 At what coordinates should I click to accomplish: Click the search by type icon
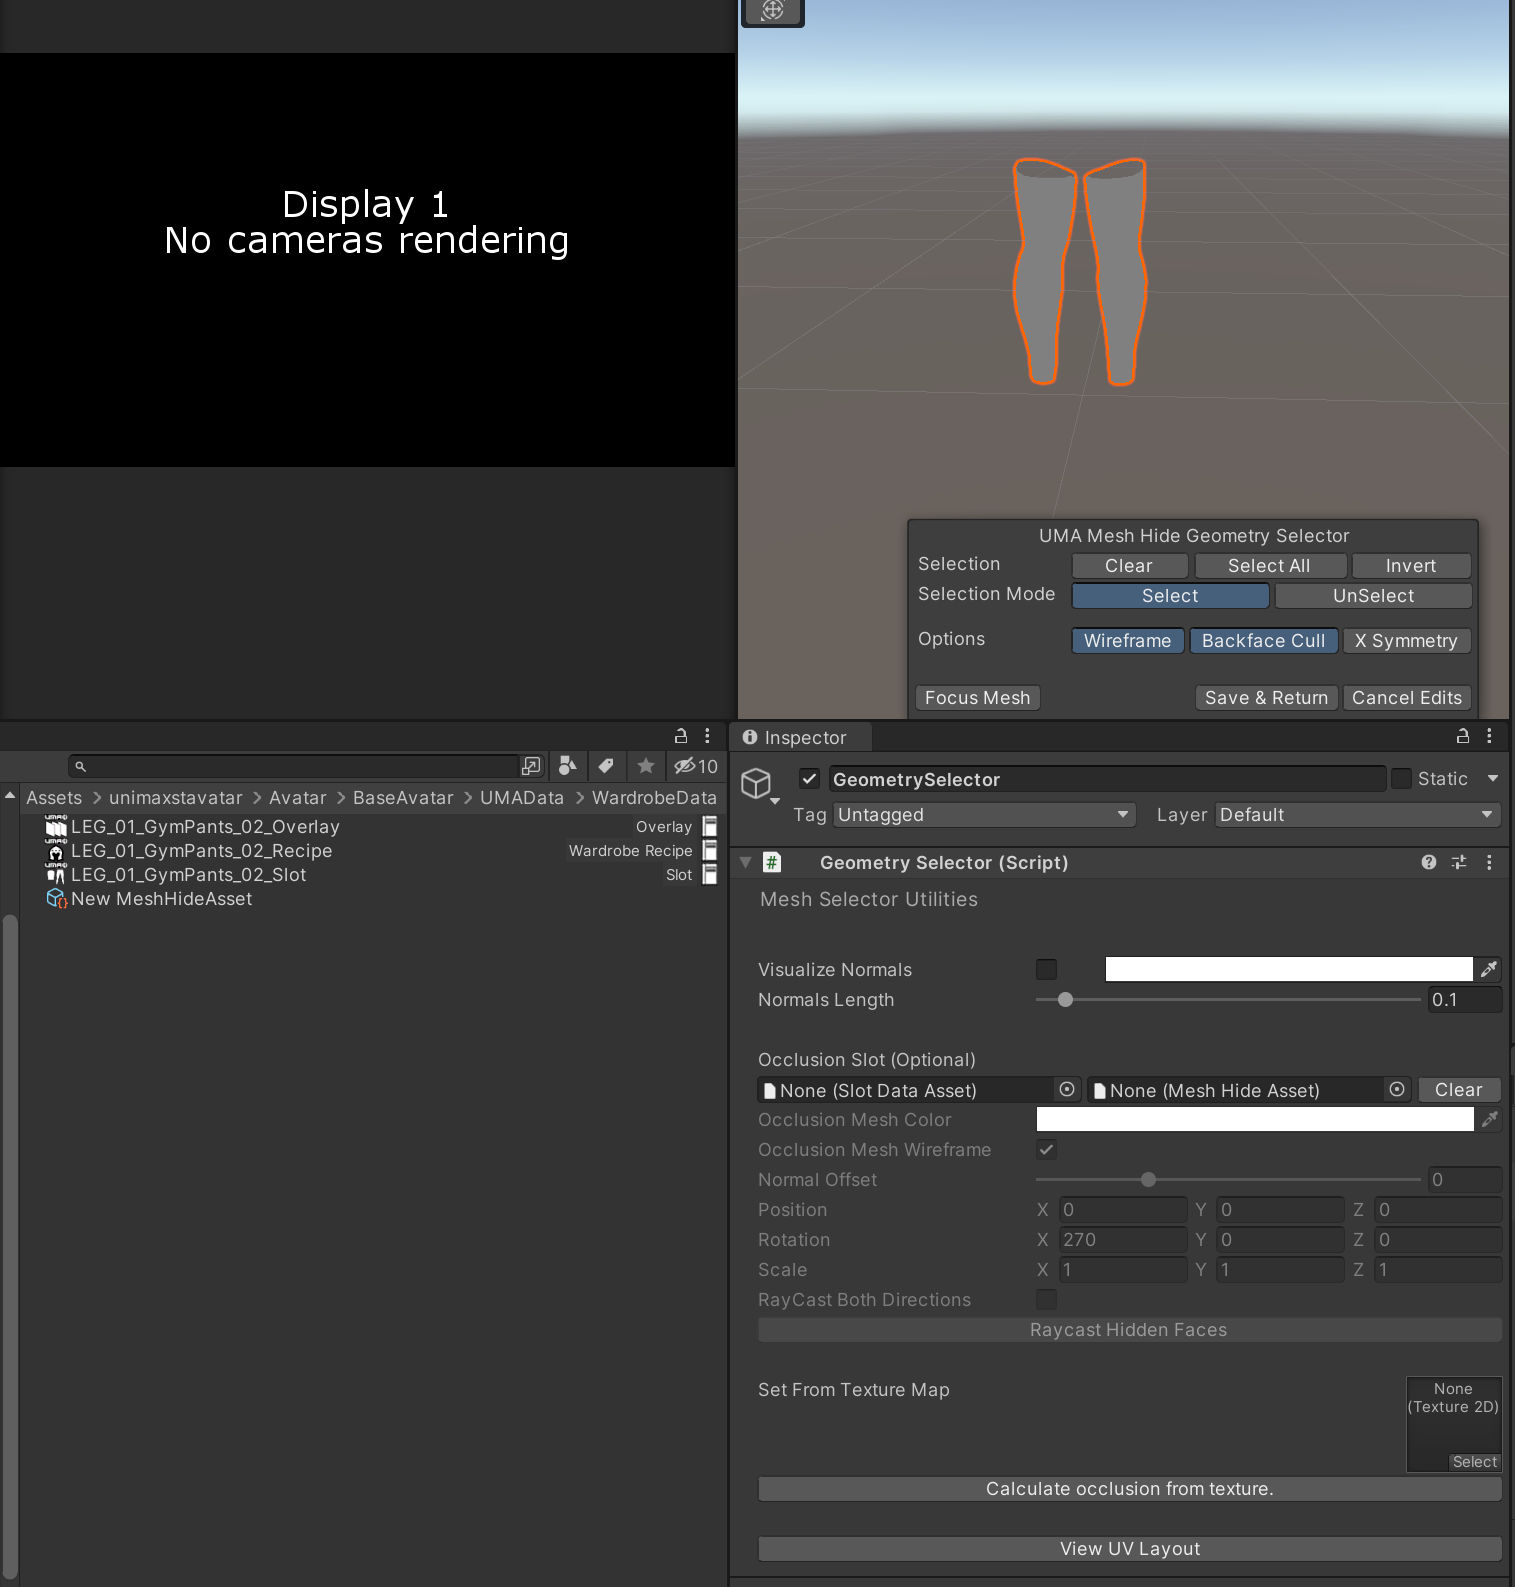(567, 766)
